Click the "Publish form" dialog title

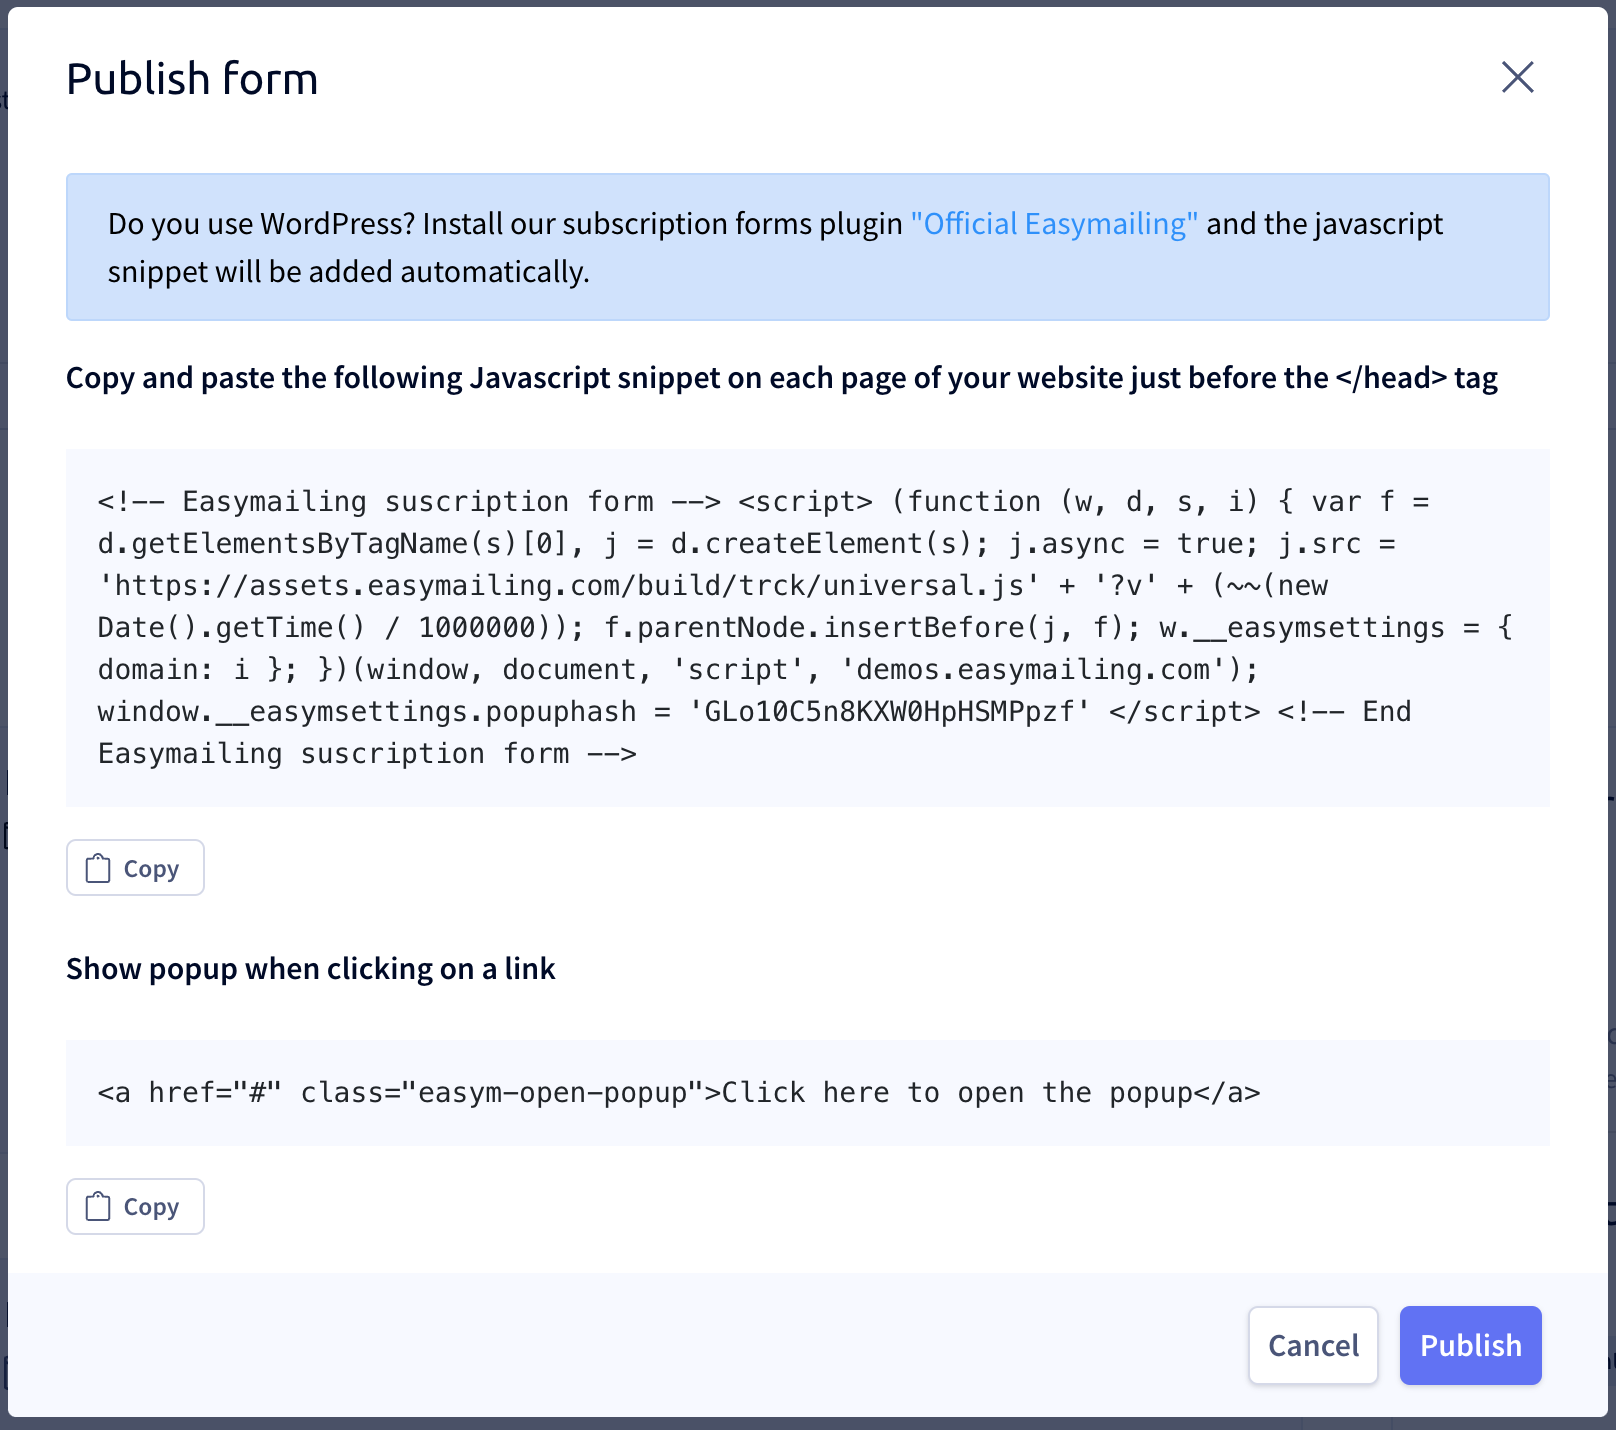[192, 78]
